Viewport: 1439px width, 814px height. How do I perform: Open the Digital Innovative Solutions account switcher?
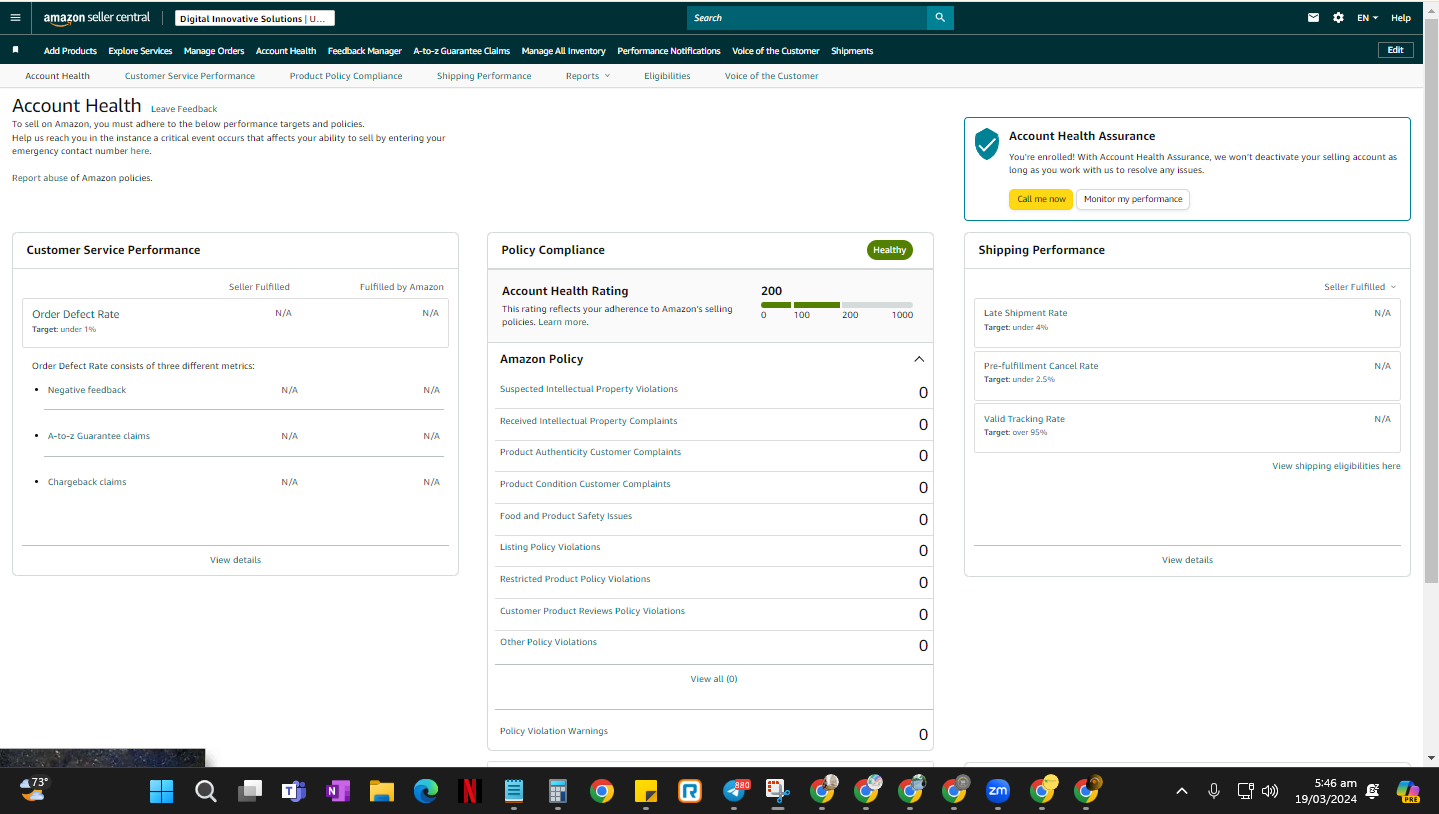254,18
